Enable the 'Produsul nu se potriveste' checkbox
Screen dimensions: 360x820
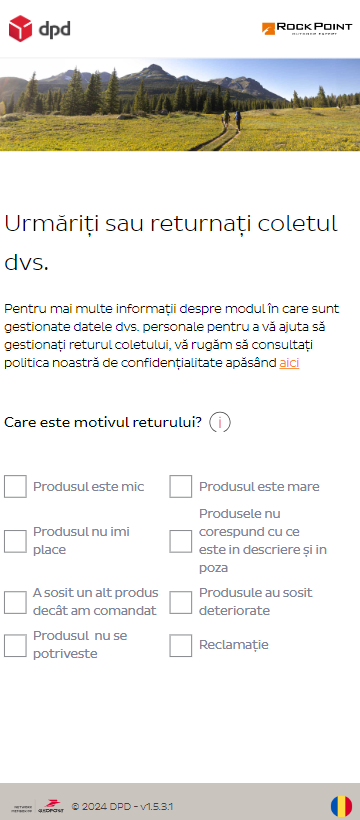(15, 645)
